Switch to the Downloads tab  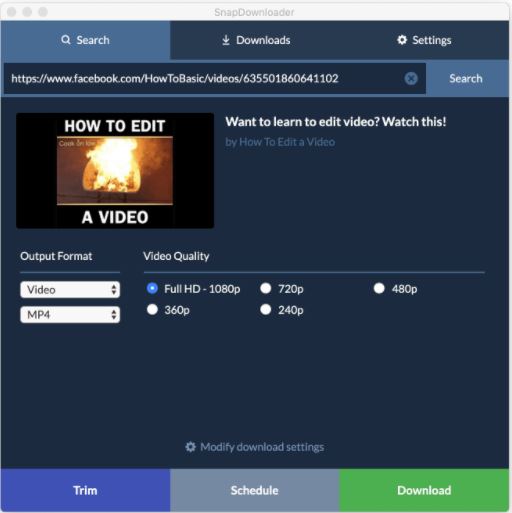255,40
